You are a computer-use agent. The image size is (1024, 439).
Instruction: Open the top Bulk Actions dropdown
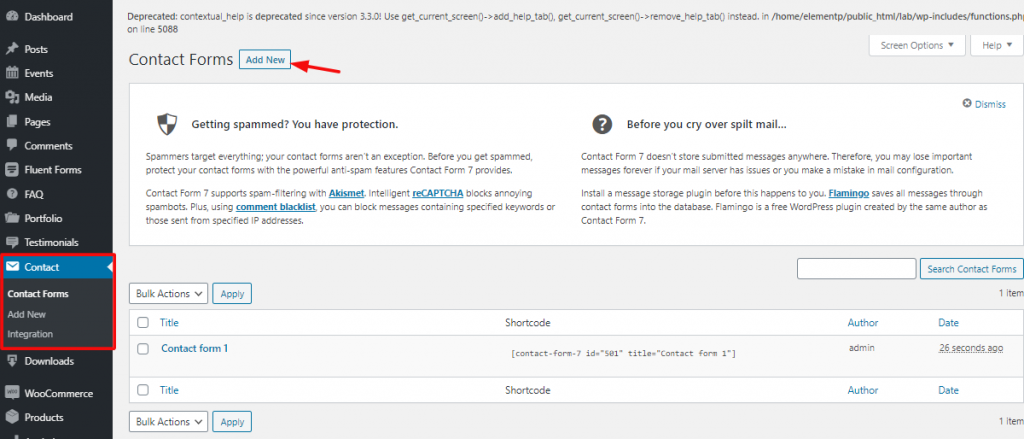tap(168, 294)
